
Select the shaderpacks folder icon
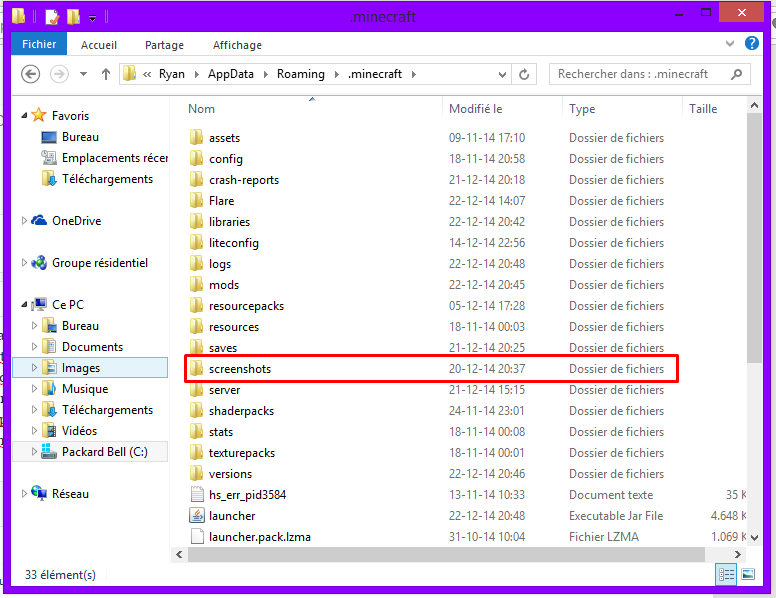pos(197,410)
